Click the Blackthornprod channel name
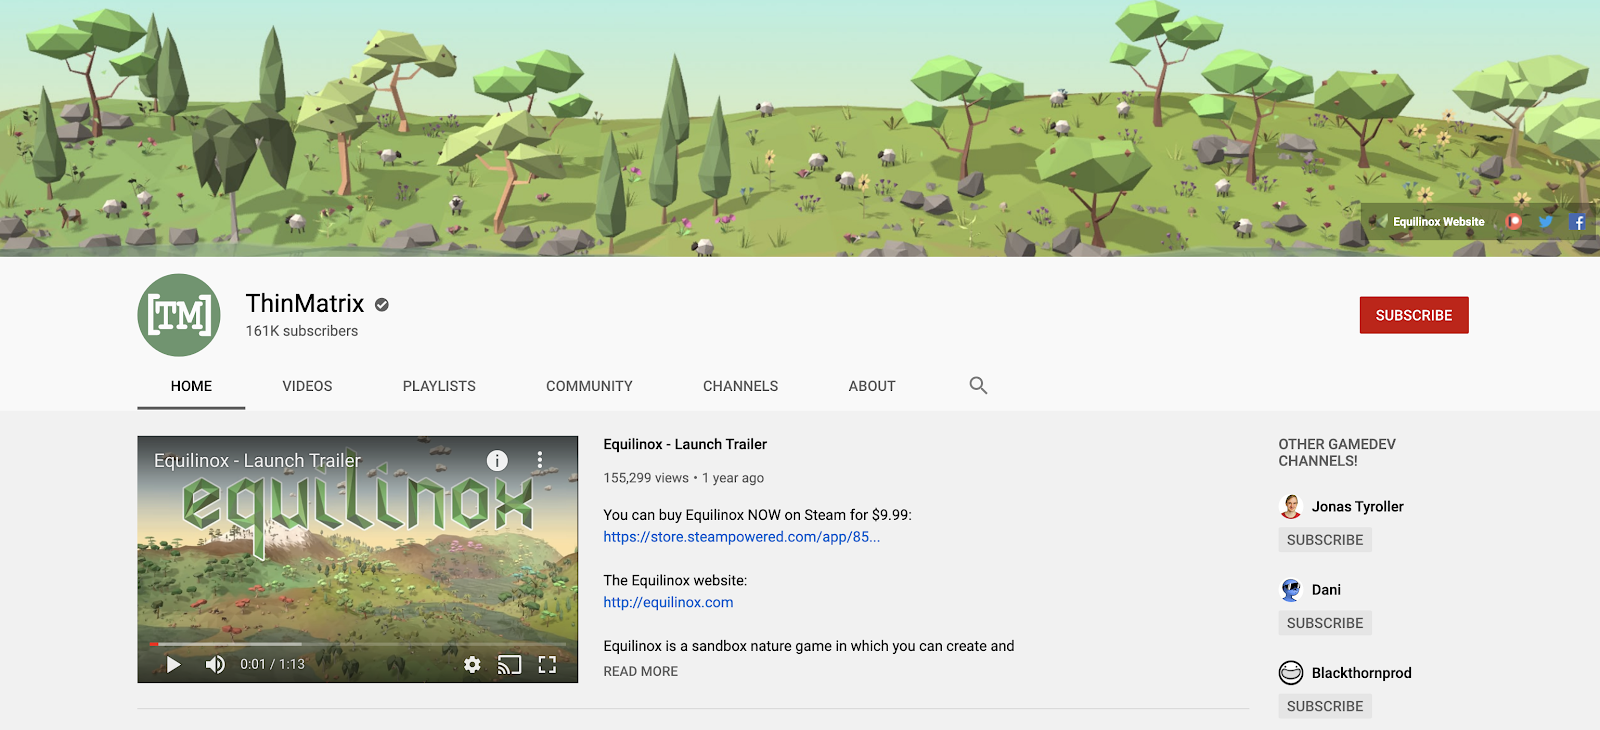The image size is (1600, 730). pyautogui.click(x=1362, y=673)
